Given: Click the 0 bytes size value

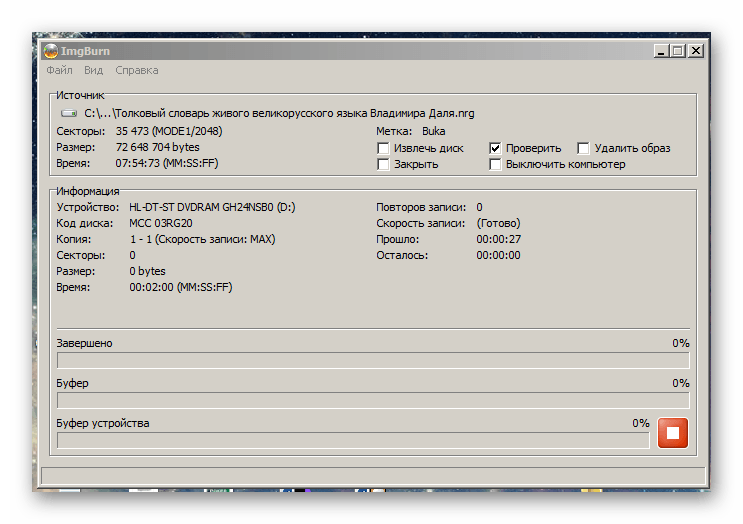Looking at the screenshot, I should coord(147,271).
